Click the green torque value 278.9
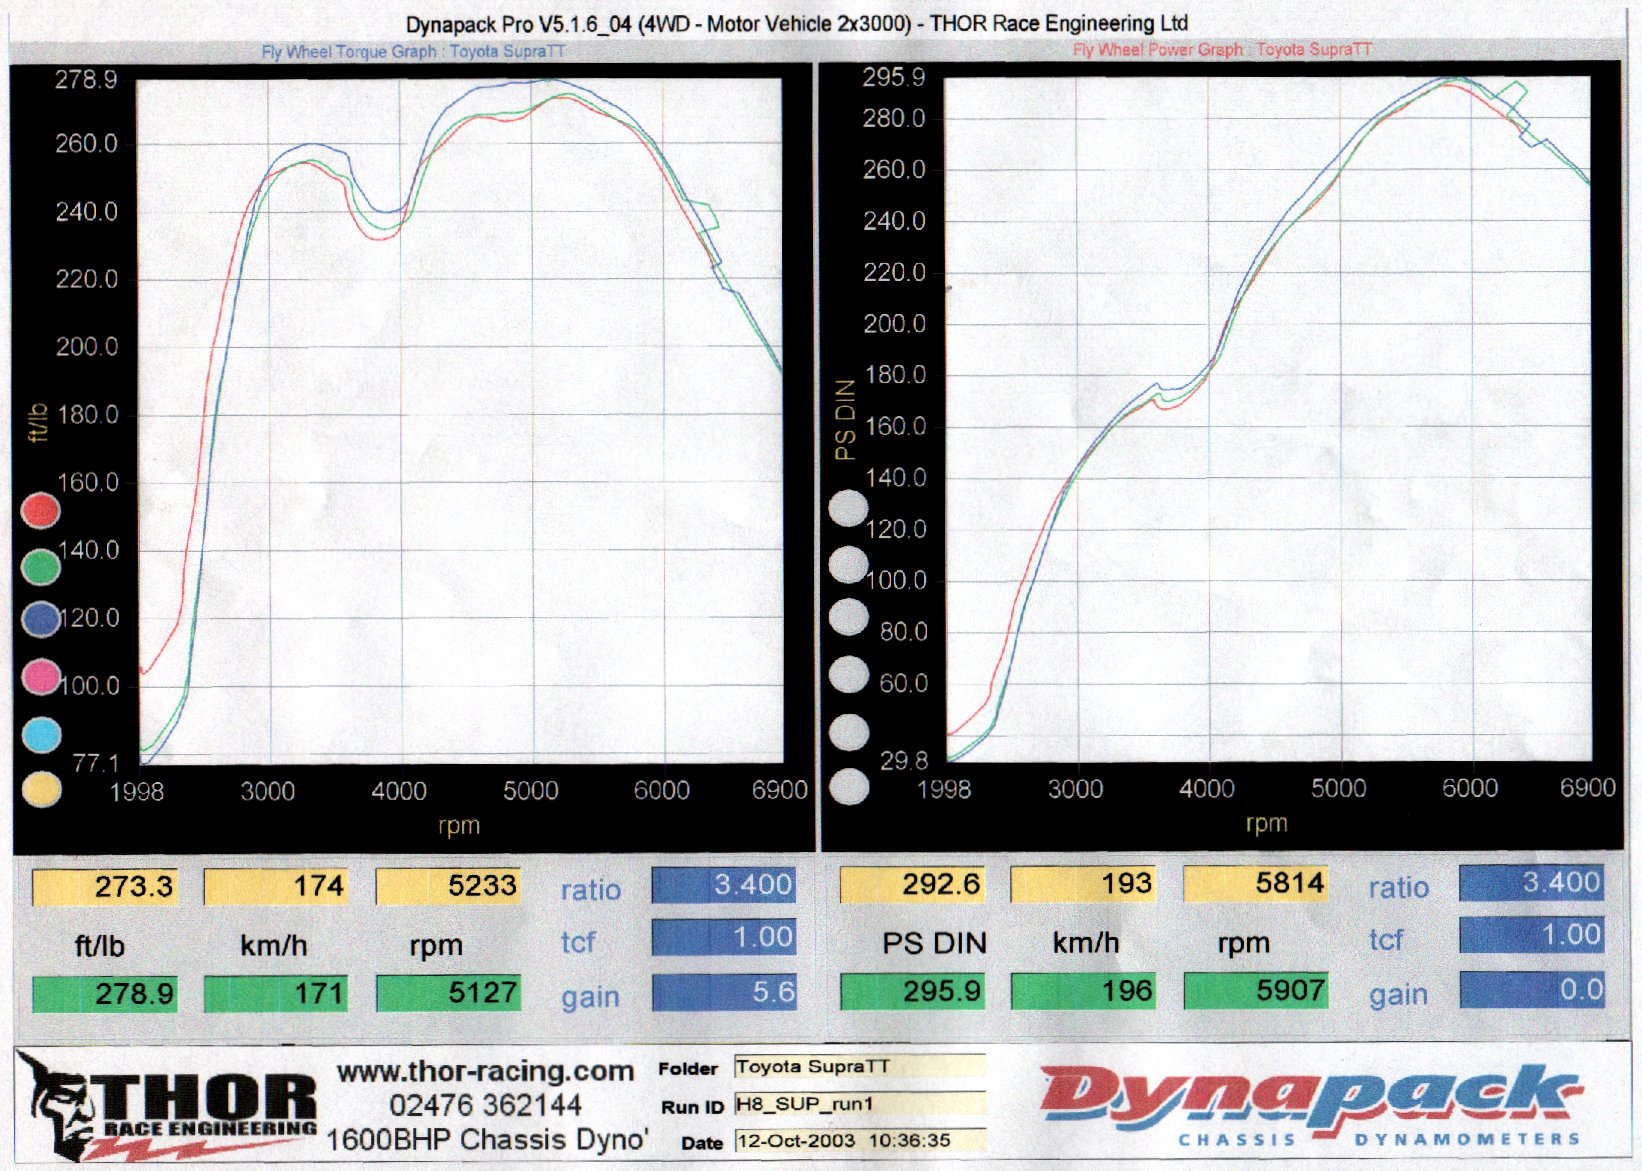1642x1171 pixels. 105,993
